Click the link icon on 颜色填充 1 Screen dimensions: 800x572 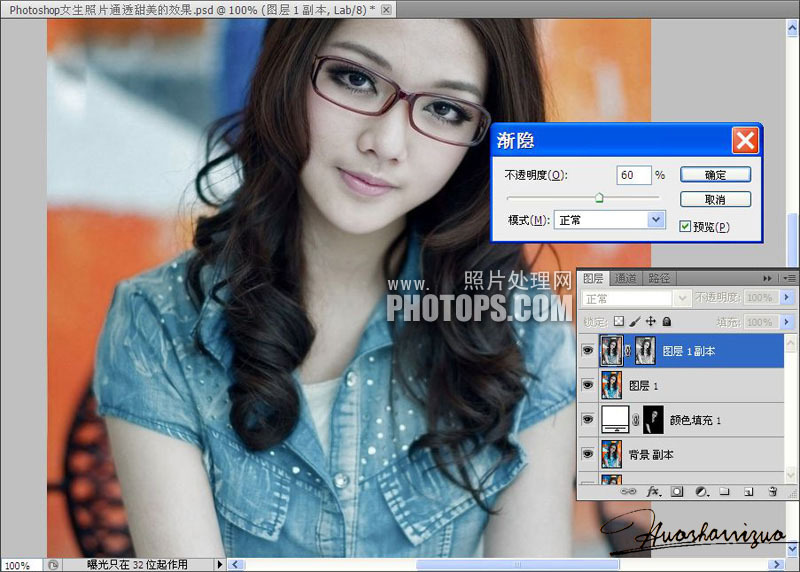pyautogui.click(x=636, y=420)
